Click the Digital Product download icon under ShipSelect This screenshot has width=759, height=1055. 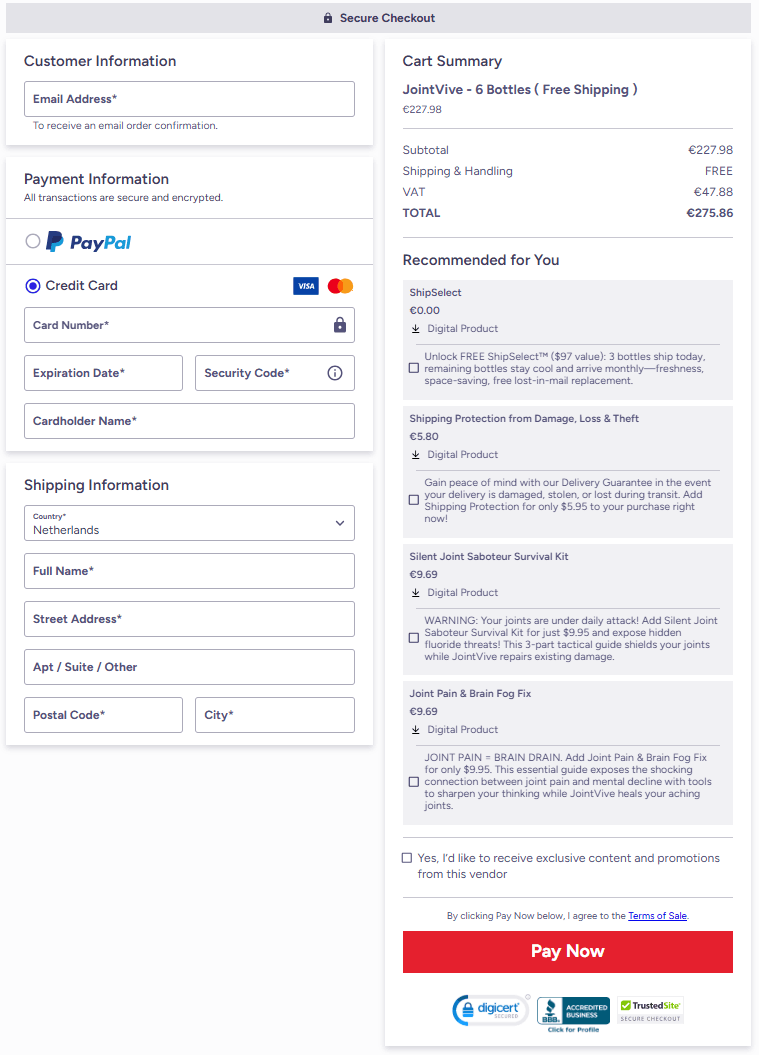pyautogui.click(x=417, y=328)
